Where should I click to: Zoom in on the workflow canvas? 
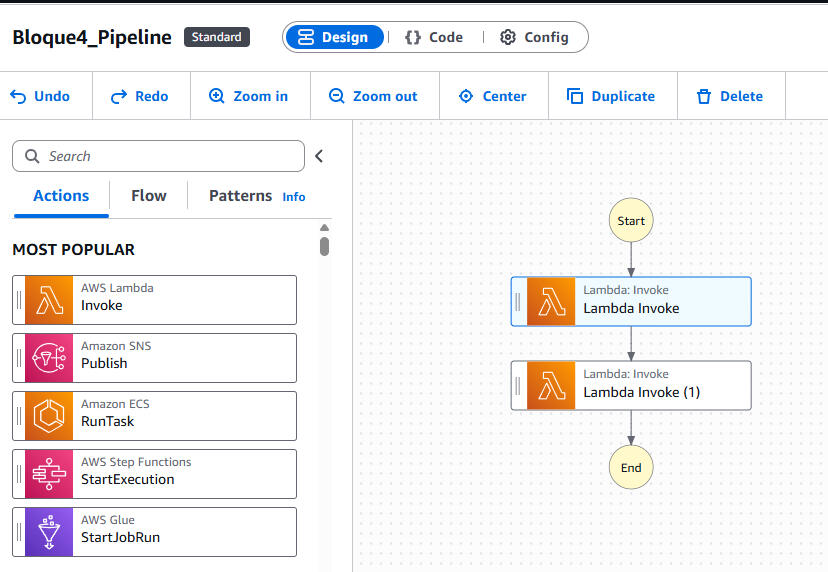coord(248,96)
